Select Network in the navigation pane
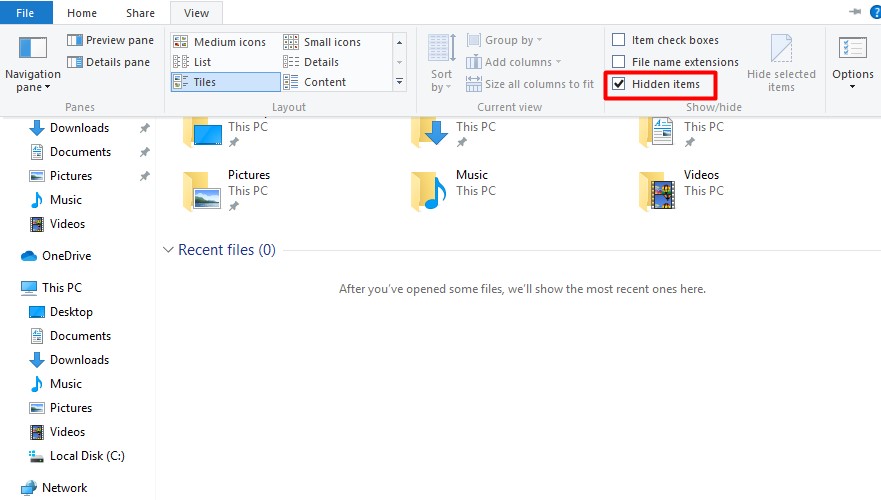Image resolution: width=881 pixels, height=500 pixels. pyautogui.click(x=64, y=488)
